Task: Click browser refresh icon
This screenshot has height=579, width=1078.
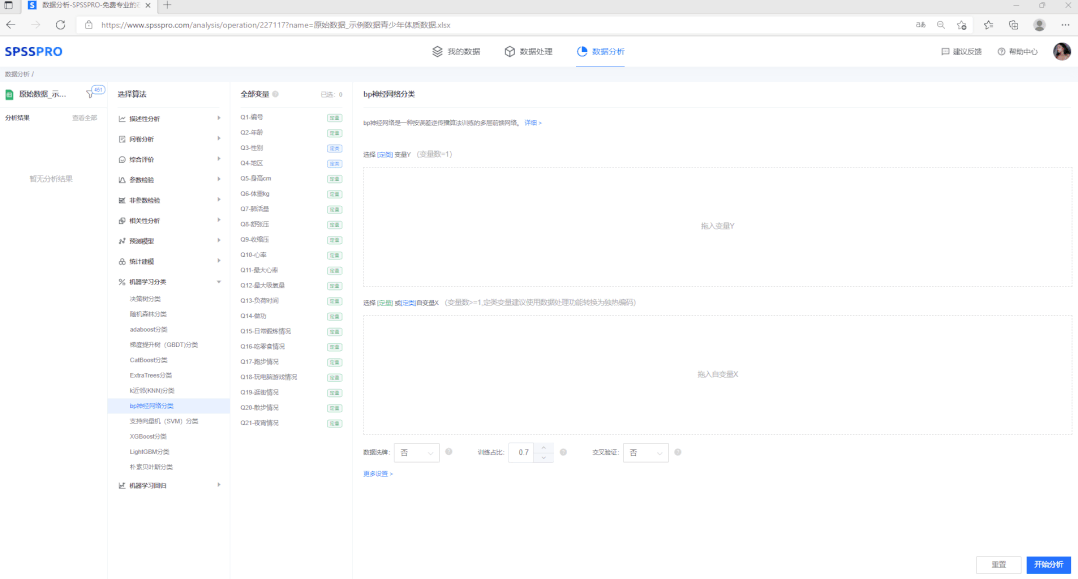Action: pyautogui.click(x=60, y=25)
